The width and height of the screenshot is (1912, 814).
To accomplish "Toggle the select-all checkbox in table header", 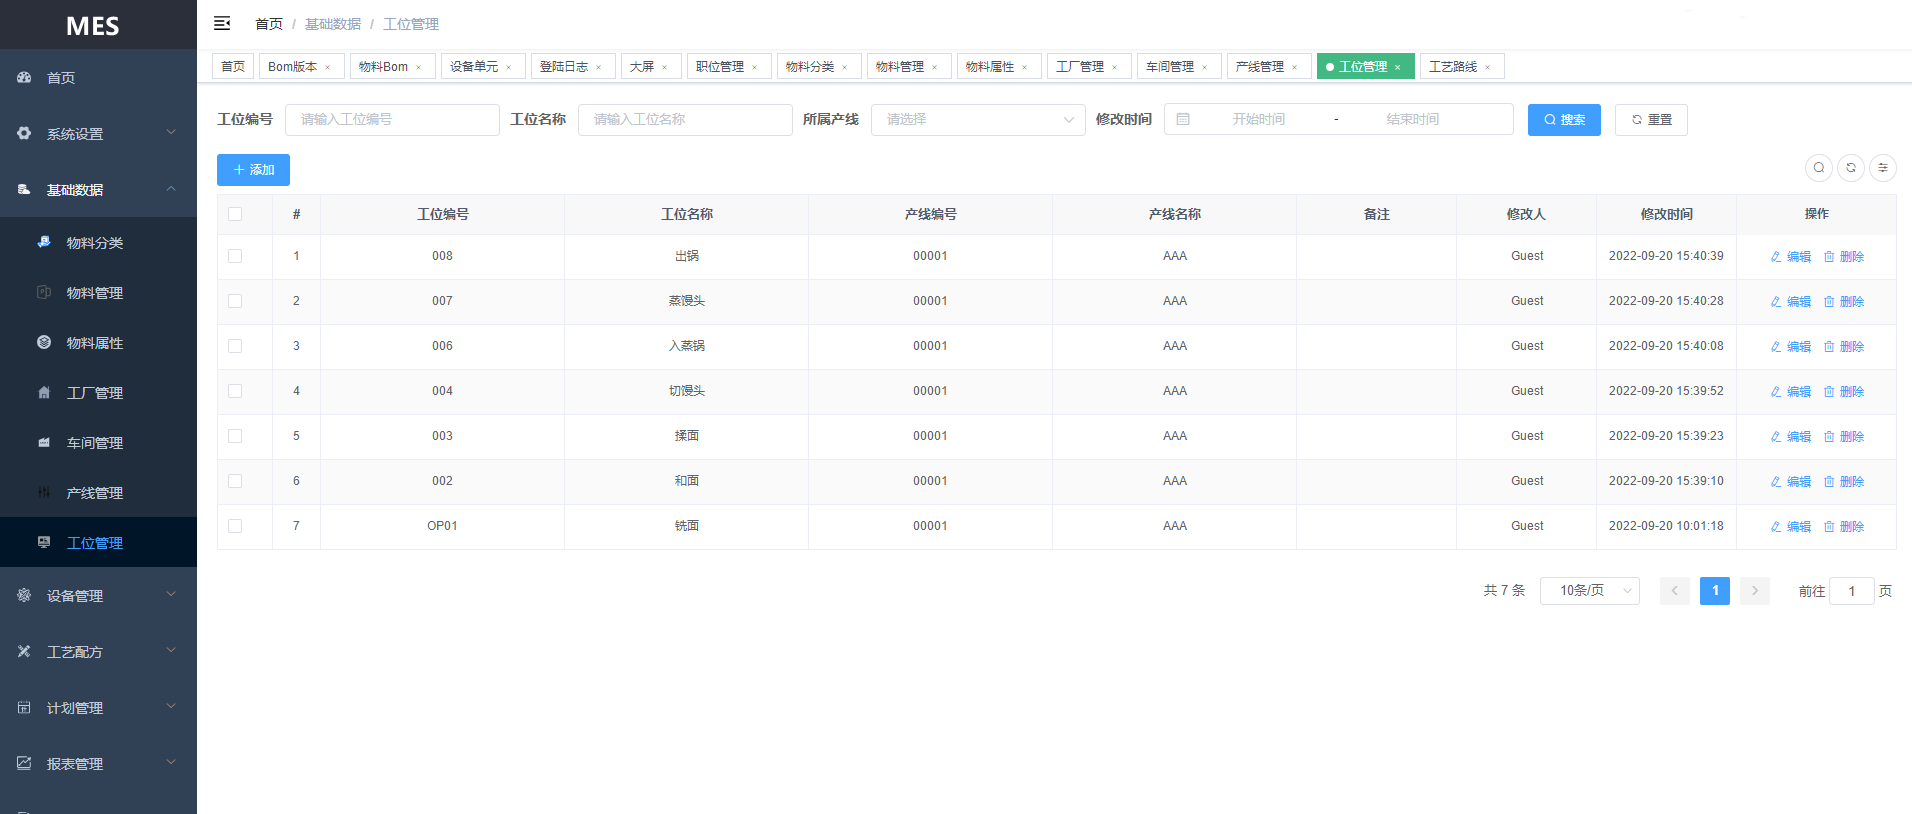I will pyautogui.click(x=235, y=214).
